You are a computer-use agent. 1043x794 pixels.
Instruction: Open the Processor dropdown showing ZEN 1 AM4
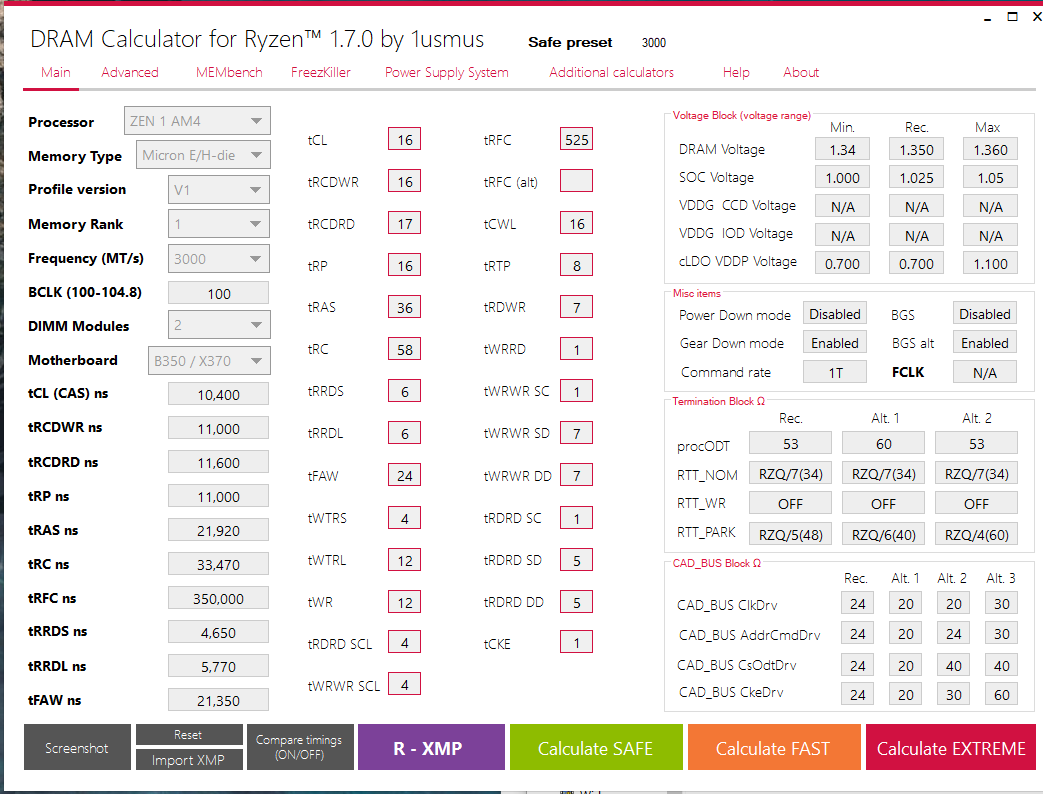pyautogui.click(x=197, y=121)
